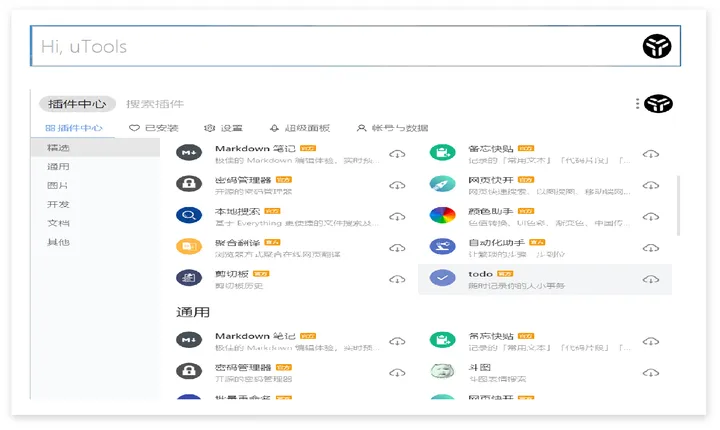This screenshot has height=430, width=720.
Task: Click the color wheel 颜色助手 icon
Action: [442, 215]
